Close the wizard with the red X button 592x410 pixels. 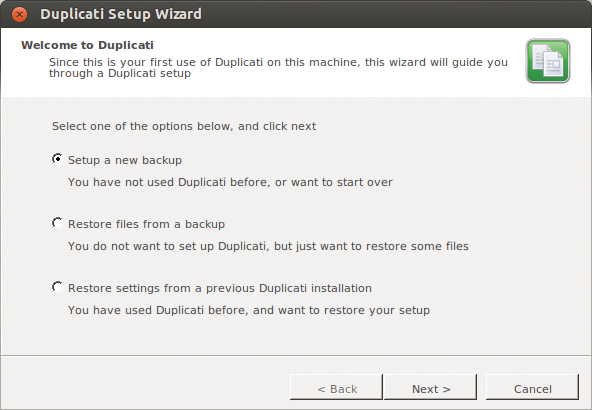click(19, 14)
